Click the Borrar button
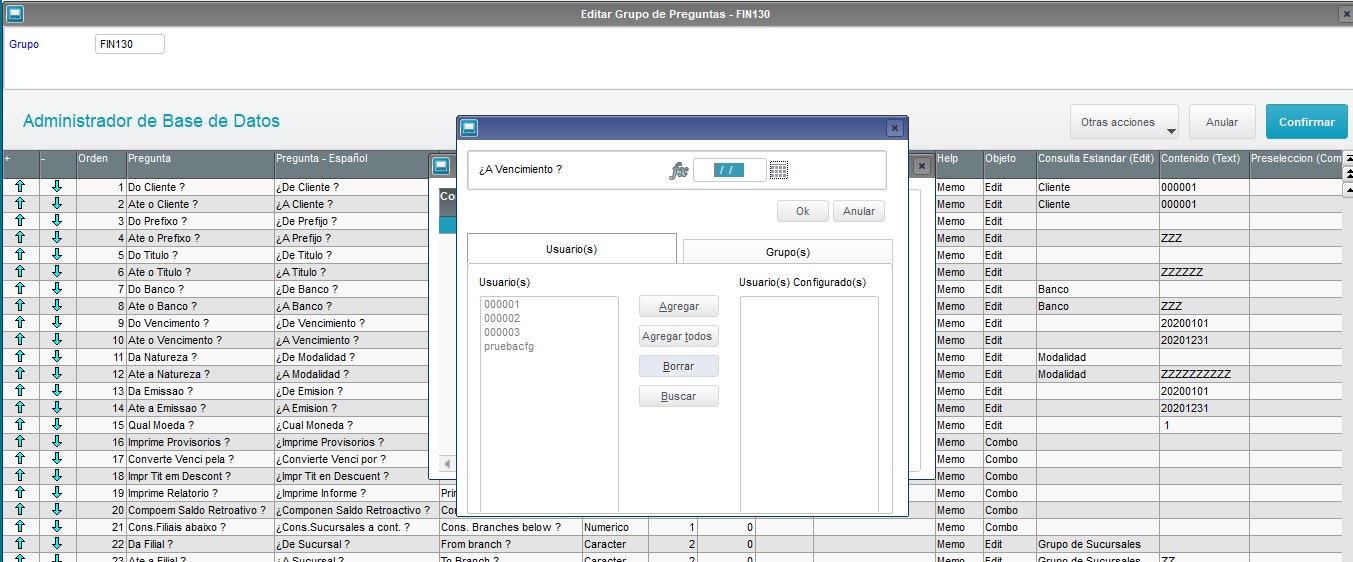This screenshot has height=562, width=1353. 679,366
